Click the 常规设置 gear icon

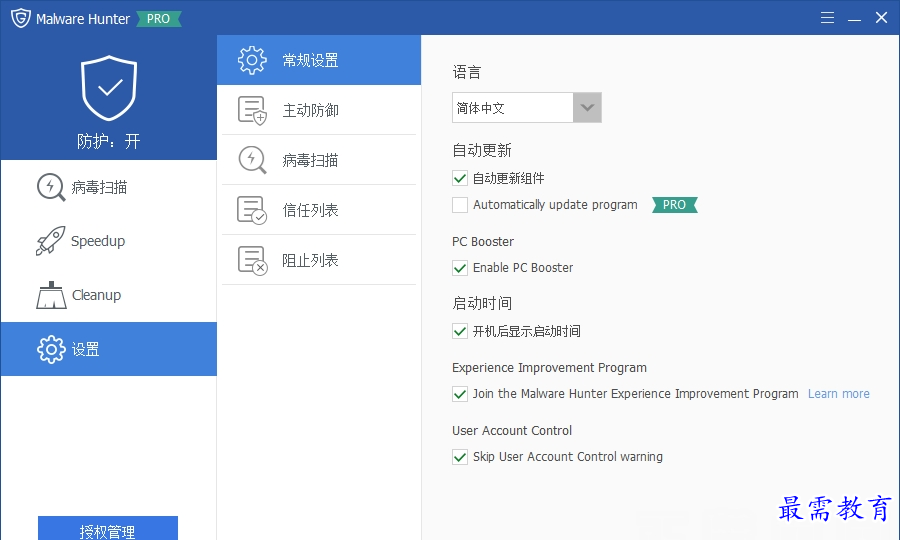pos(252,60)
